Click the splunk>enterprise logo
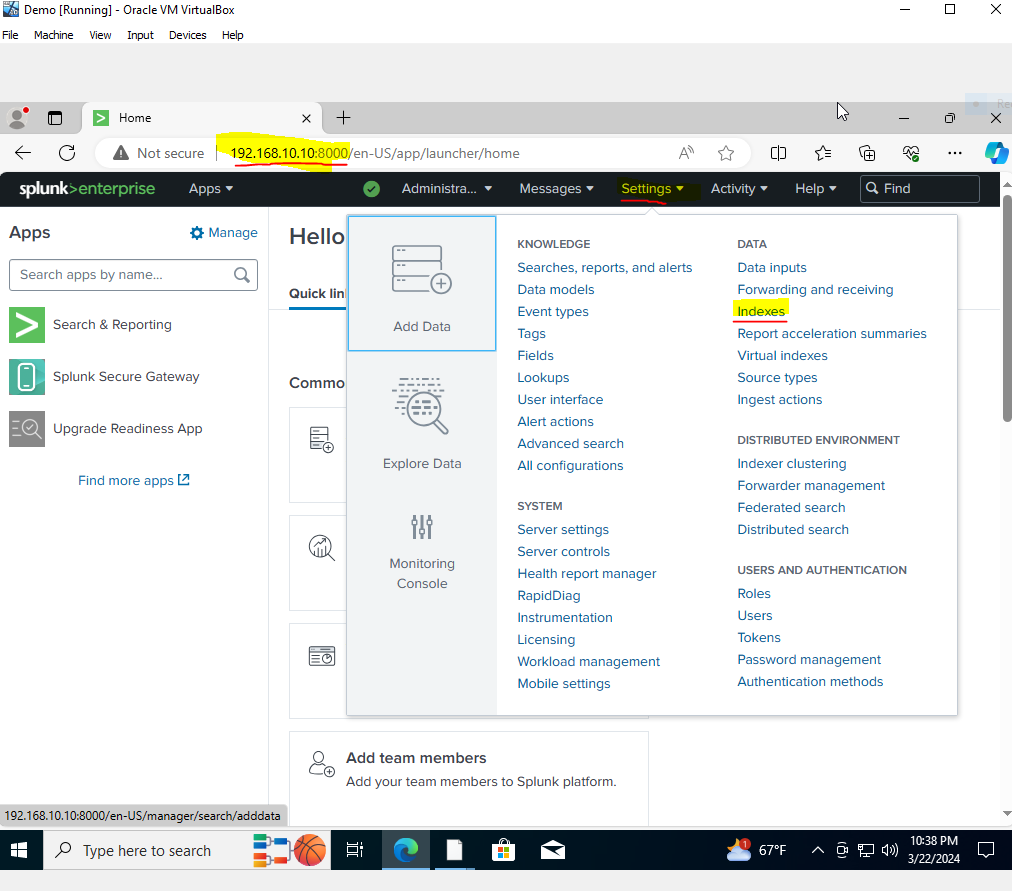1012x891 pixels. [x=87, y=188]
